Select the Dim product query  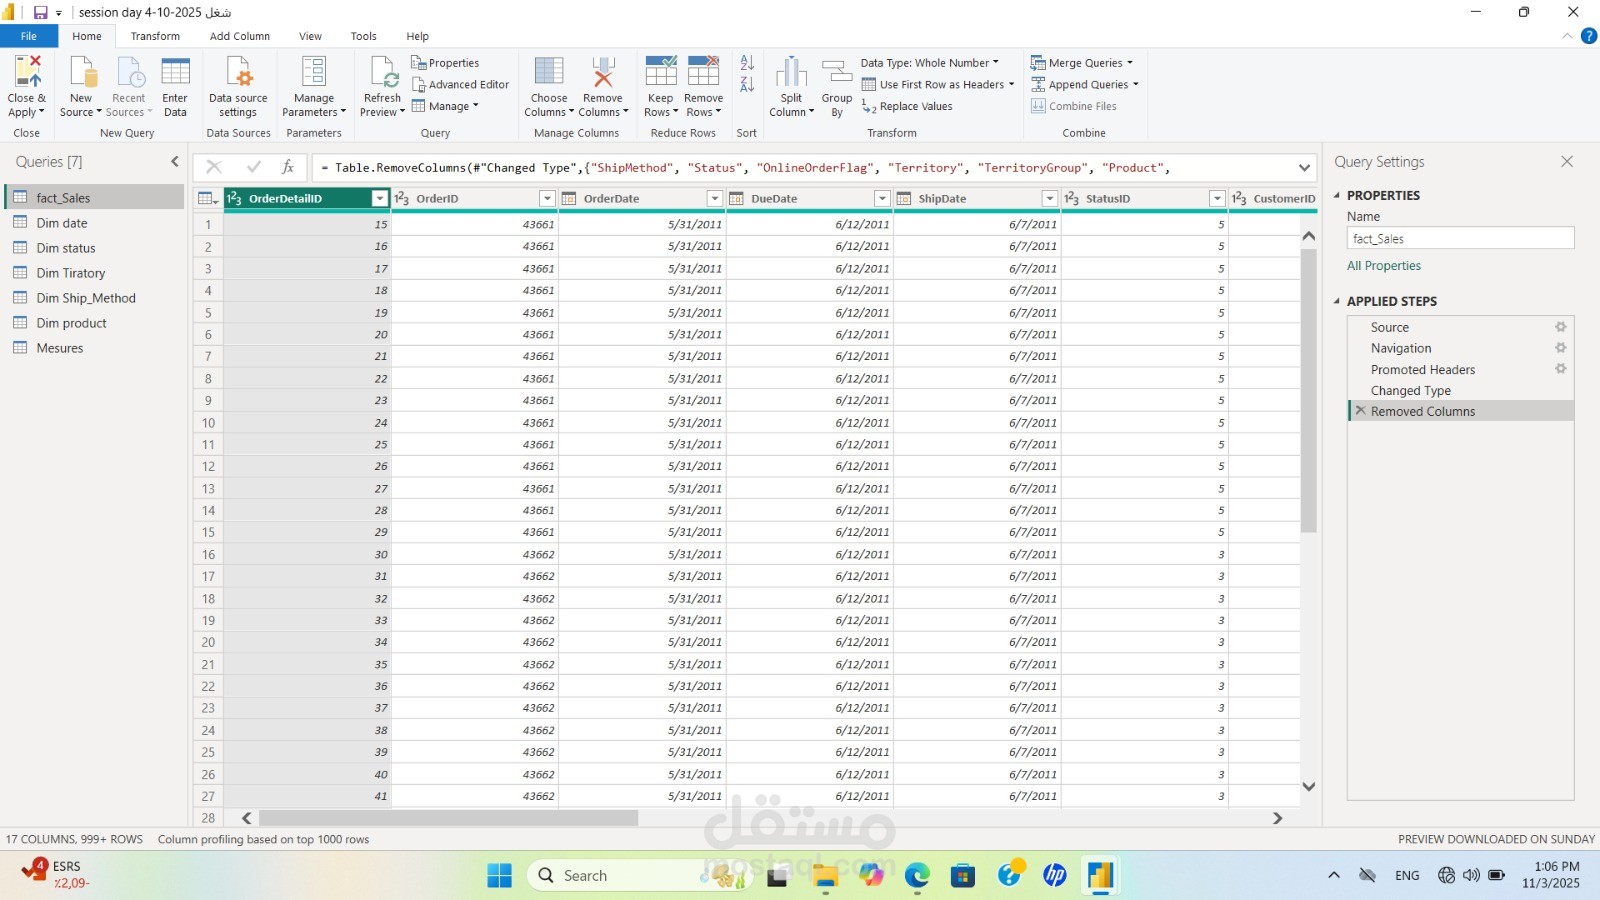71,323
